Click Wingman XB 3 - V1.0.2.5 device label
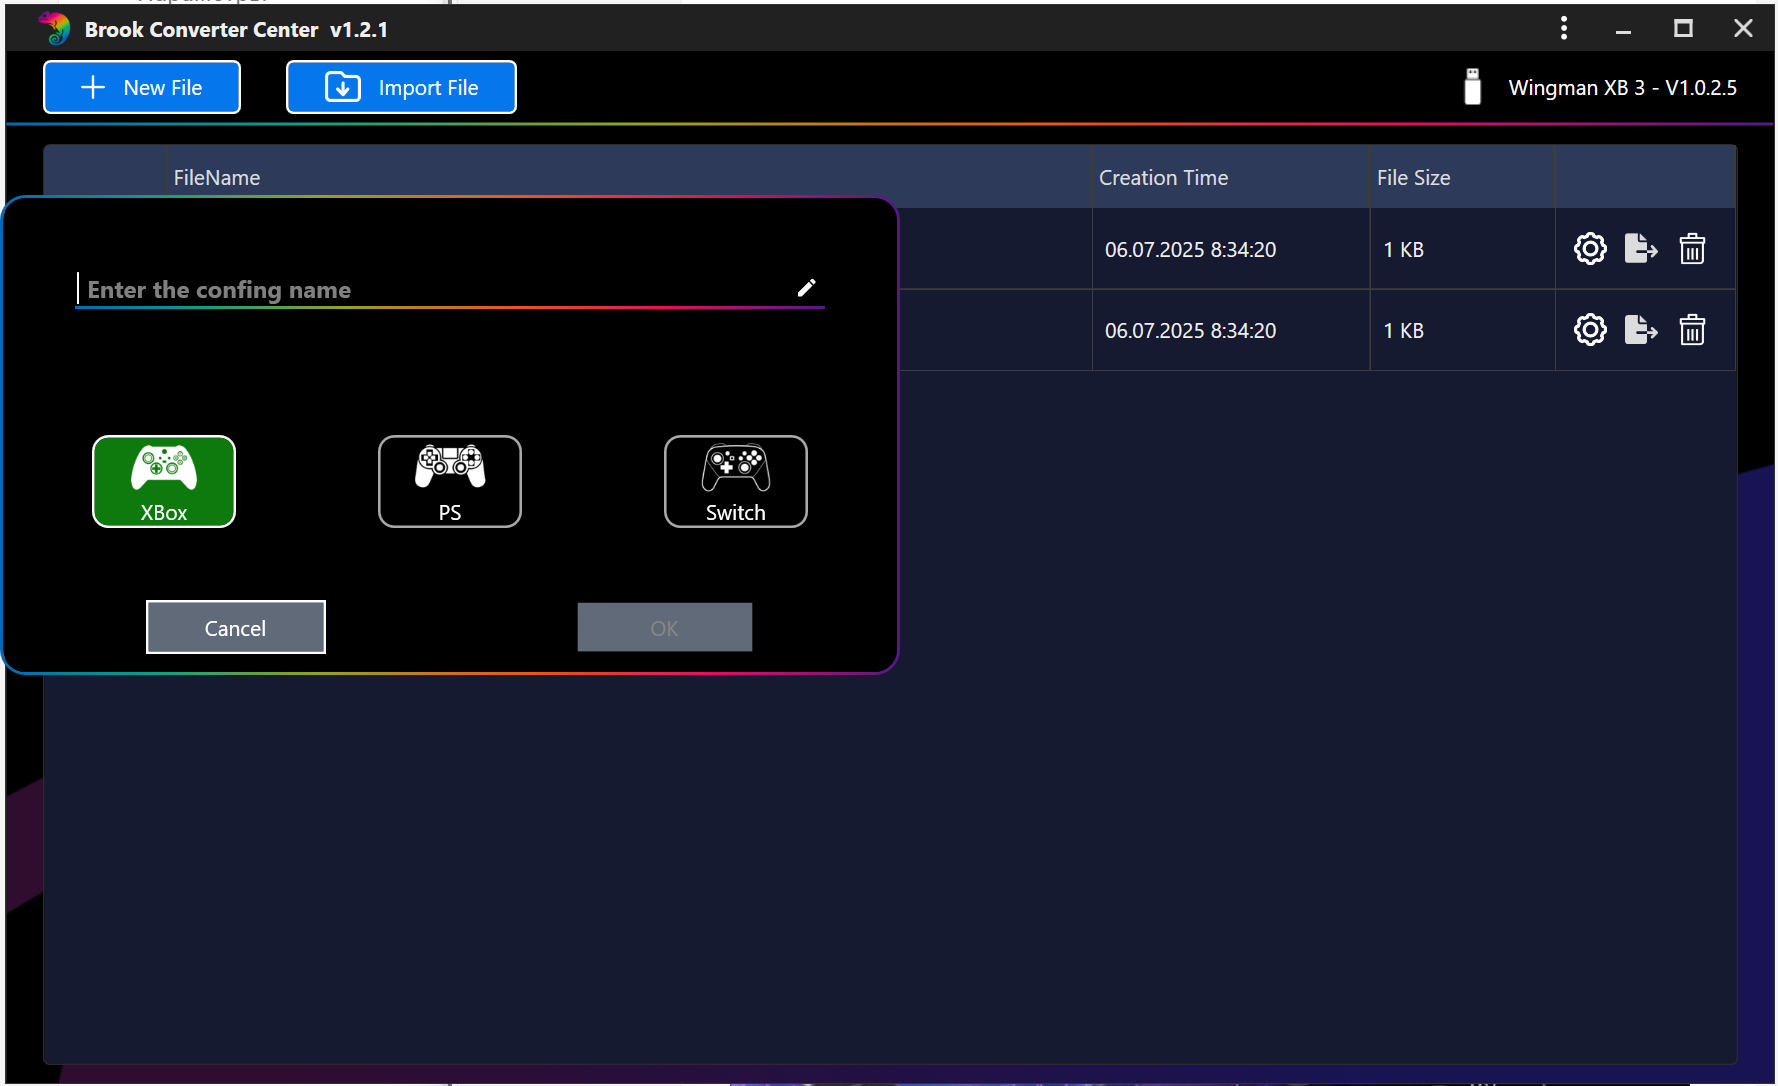Screen dimensions: 1778x1086 click(x=1623, y=87)
